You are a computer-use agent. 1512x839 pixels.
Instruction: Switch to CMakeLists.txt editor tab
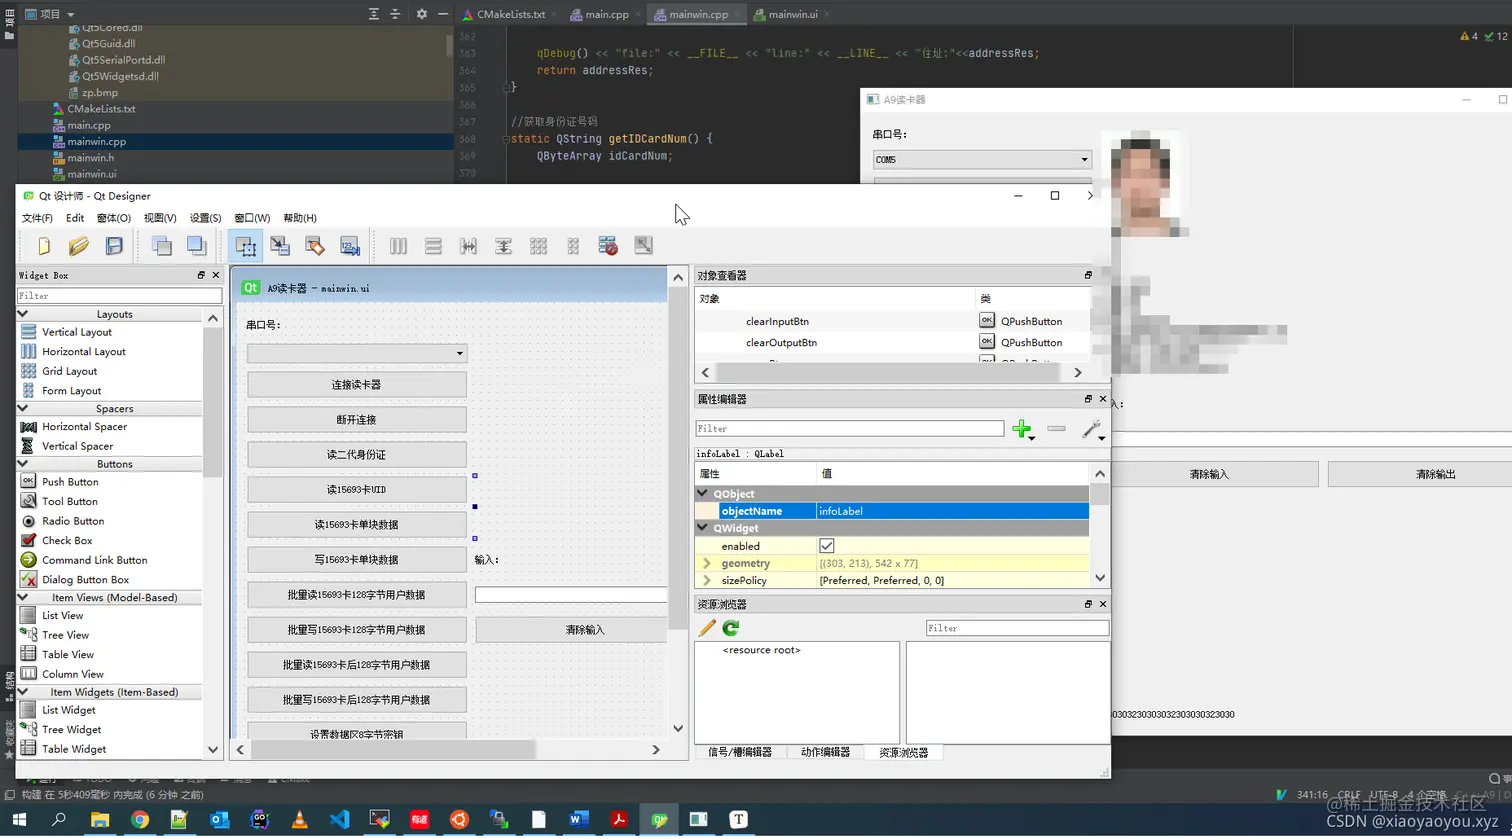510,14
